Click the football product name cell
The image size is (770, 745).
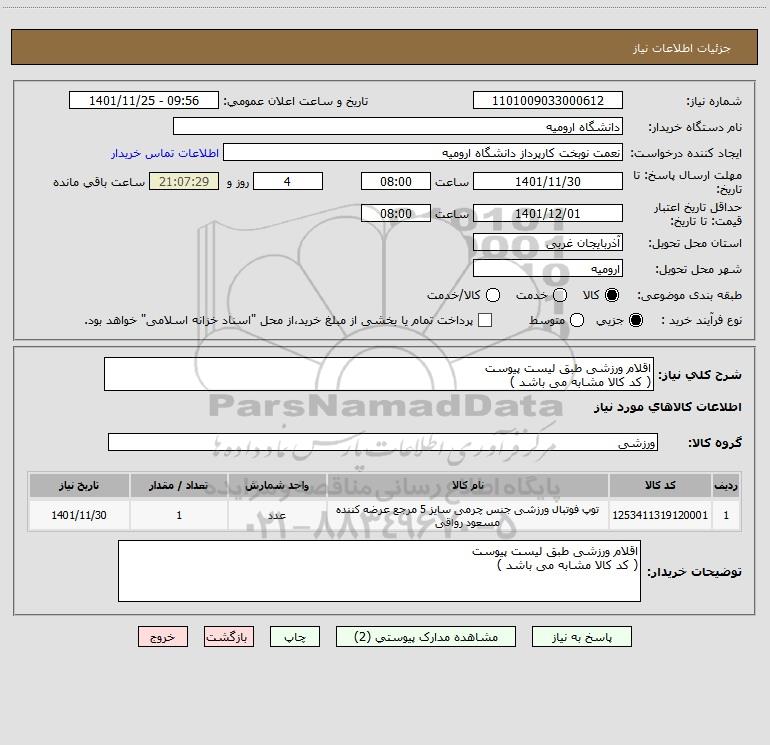click(468, 516)
